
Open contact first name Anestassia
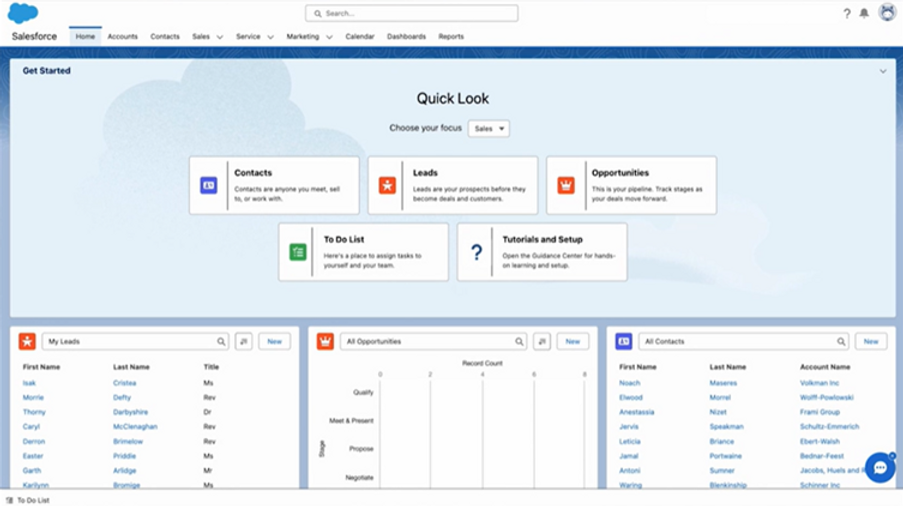click(x=636, y=412)
